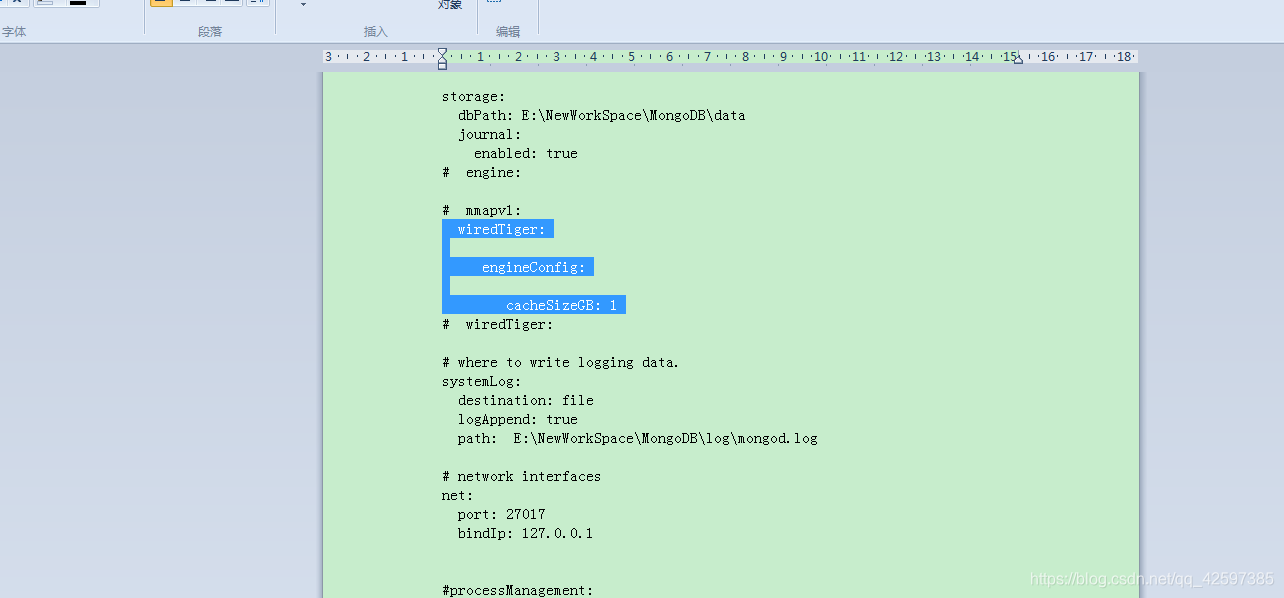Click the '# network interfaces' comment
Screen dimensions: 1284x598
522,476
